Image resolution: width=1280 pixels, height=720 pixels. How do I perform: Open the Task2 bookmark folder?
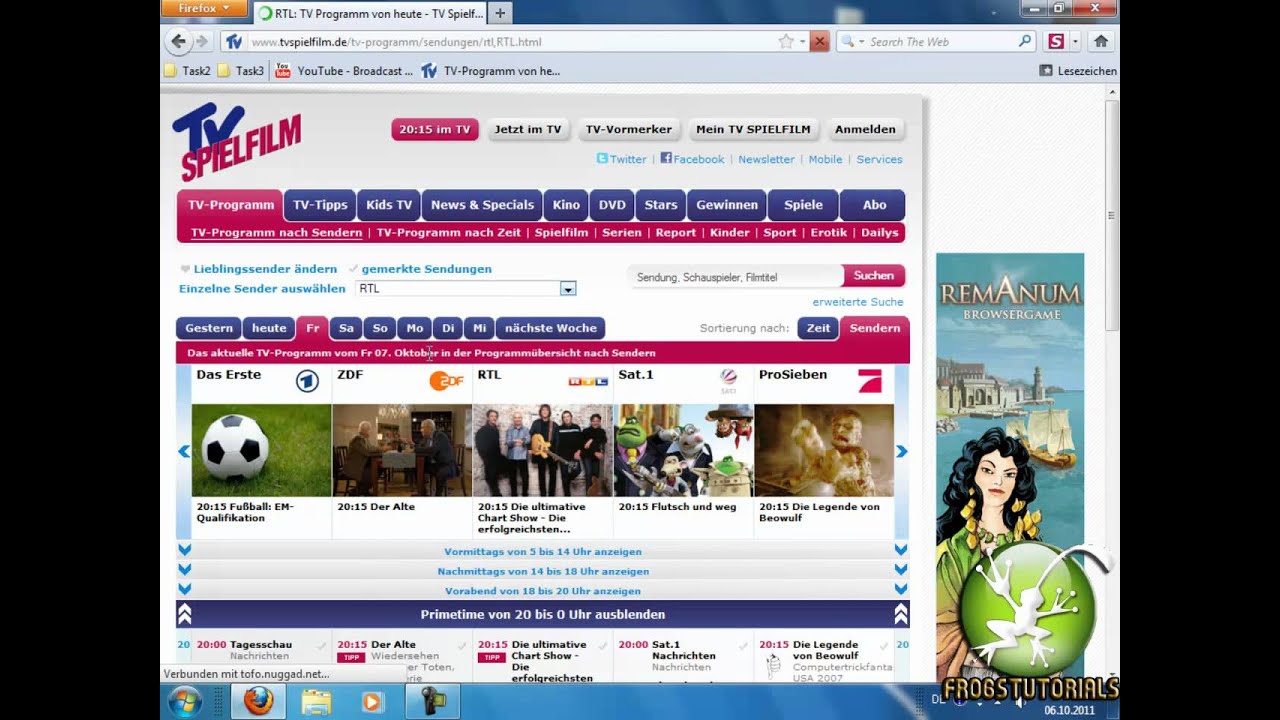pos(188,71)
